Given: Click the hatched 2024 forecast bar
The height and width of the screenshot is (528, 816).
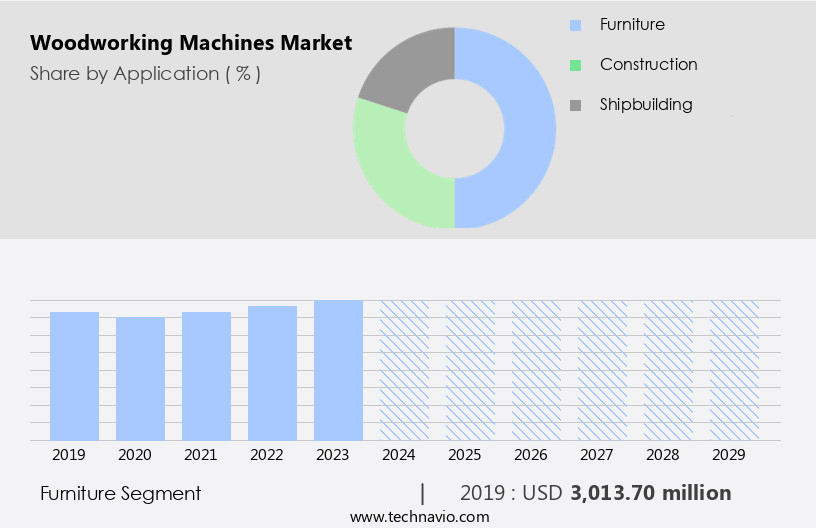Looking at the screenshot, I should (404, 370).
